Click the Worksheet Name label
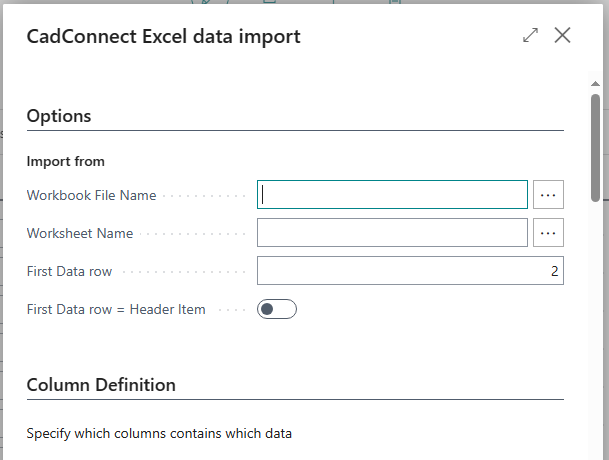Image resolution: width=609 pixels, height=460 pixels. (x=80, y=233)
